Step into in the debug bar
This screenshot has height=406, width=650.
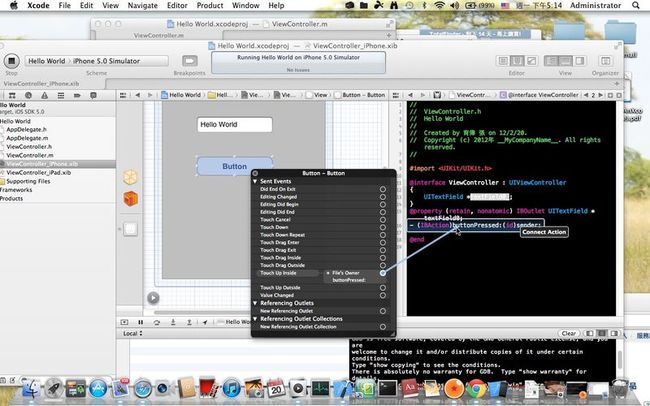tap(173, 322)
